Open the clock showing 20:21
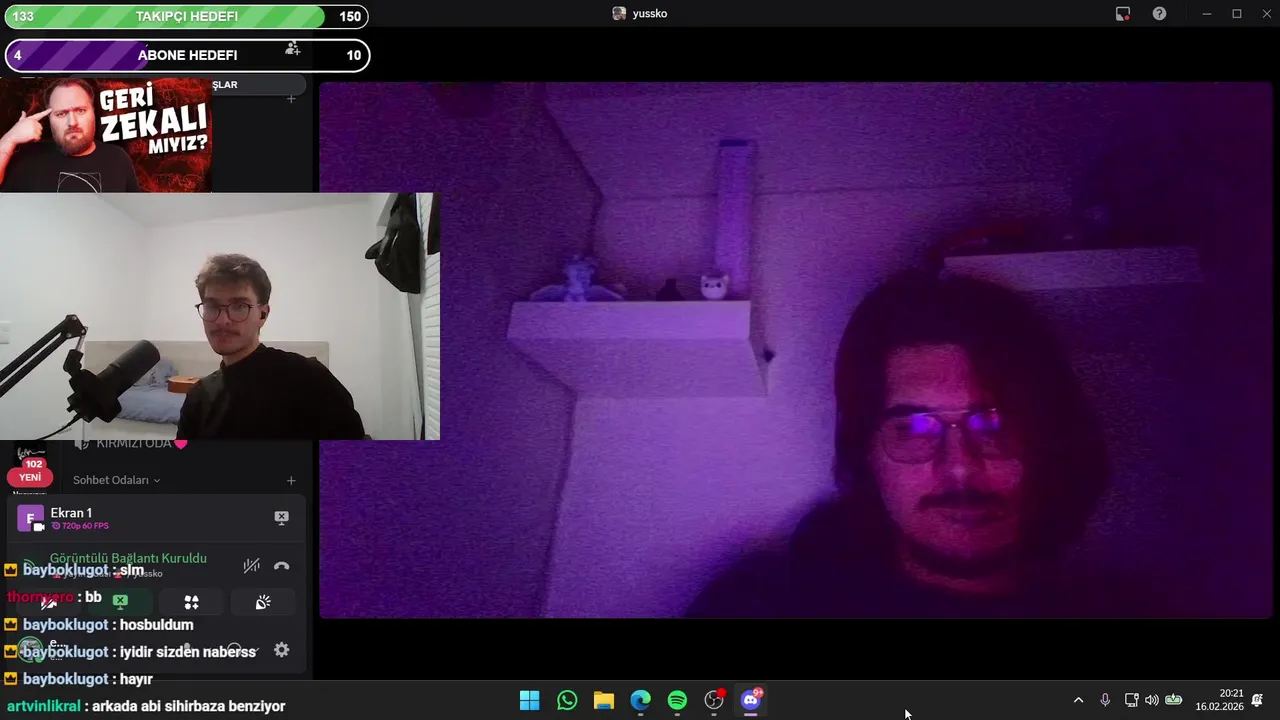1280x720 pixels. (x=1219, y=700)
